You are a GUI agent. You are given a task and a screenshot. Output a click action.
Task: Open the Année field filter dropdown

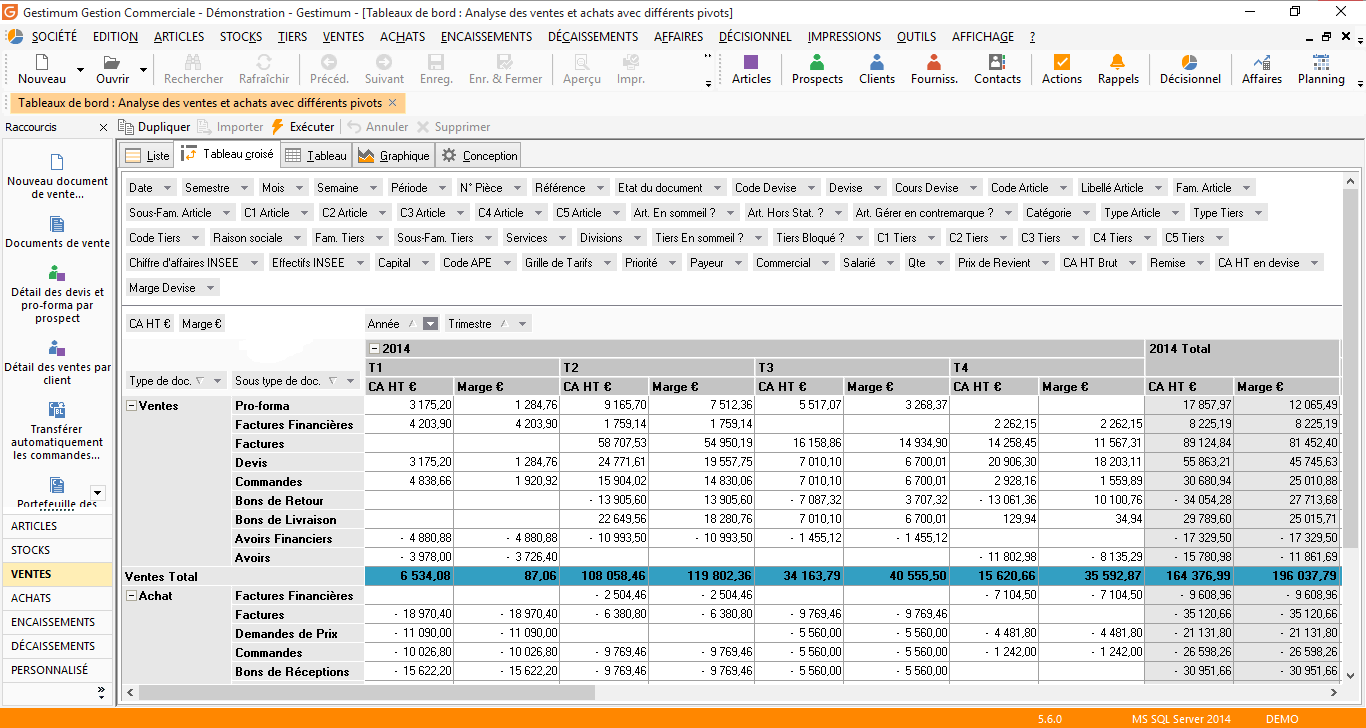pyautogui.click(x=430, y=324)
